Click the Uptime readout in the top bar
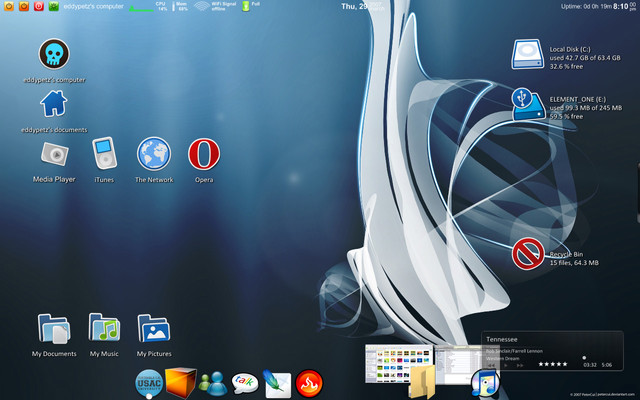Viewport: 640px width, 400px height. coord(586,6)
